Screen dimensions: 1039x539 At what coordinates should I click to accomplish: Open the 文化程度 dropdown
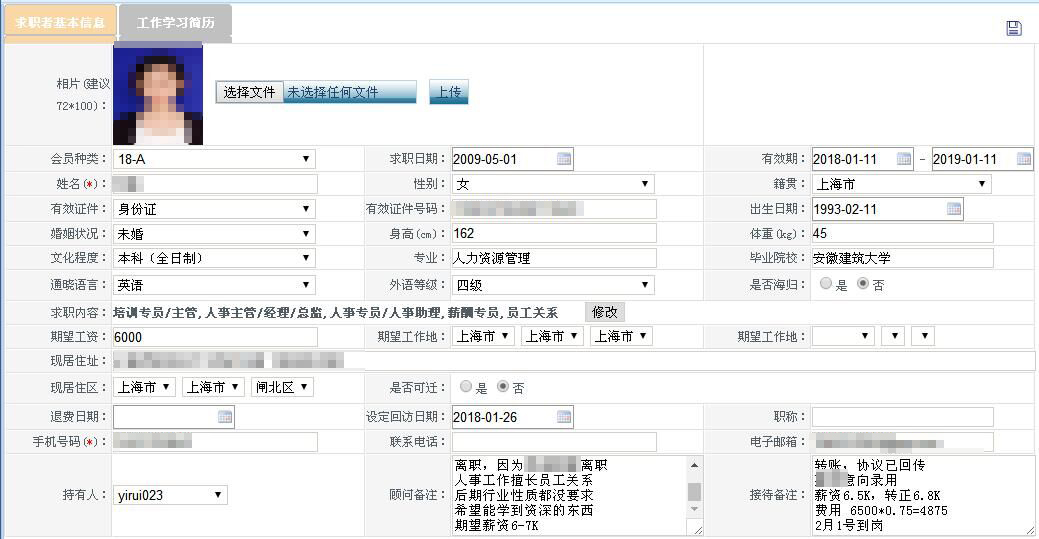coord(214,259)
